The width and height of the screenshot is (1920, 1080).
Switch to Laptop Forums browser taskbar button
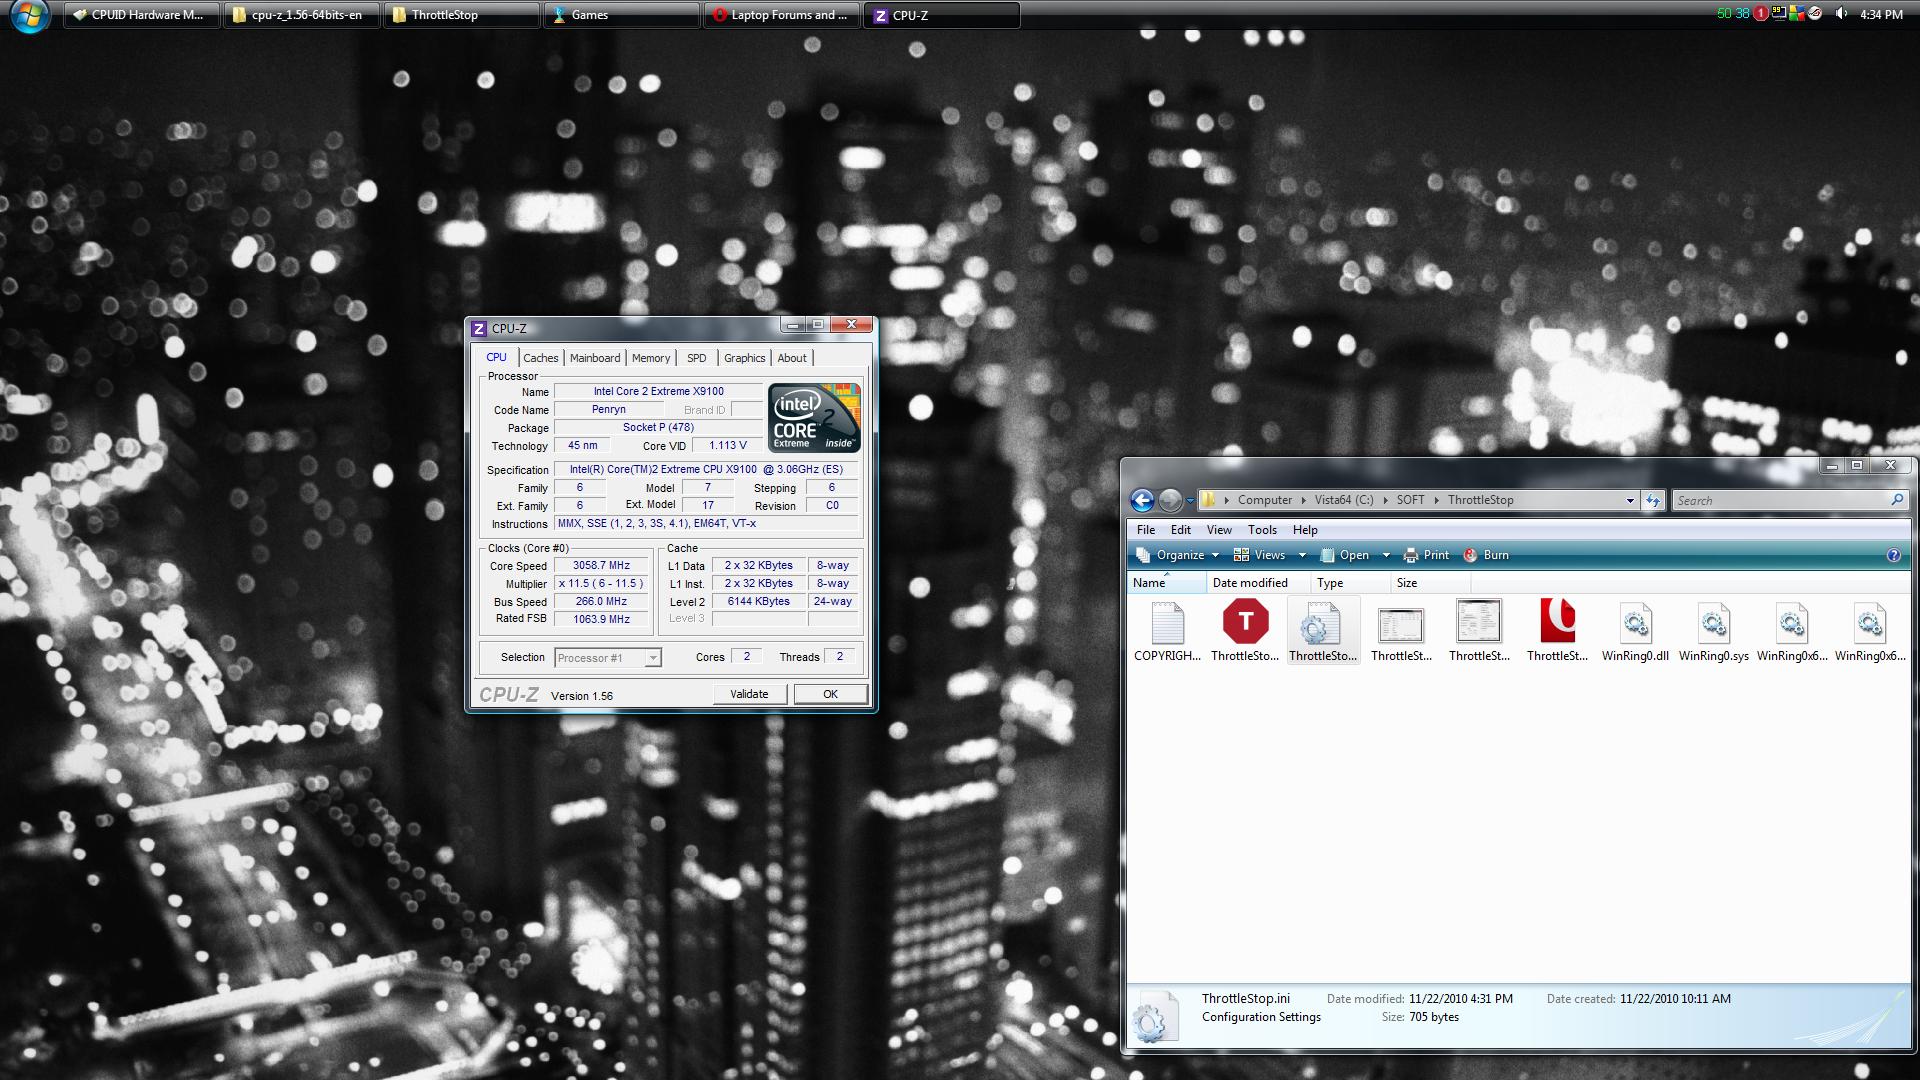click(x=782, y=15)
